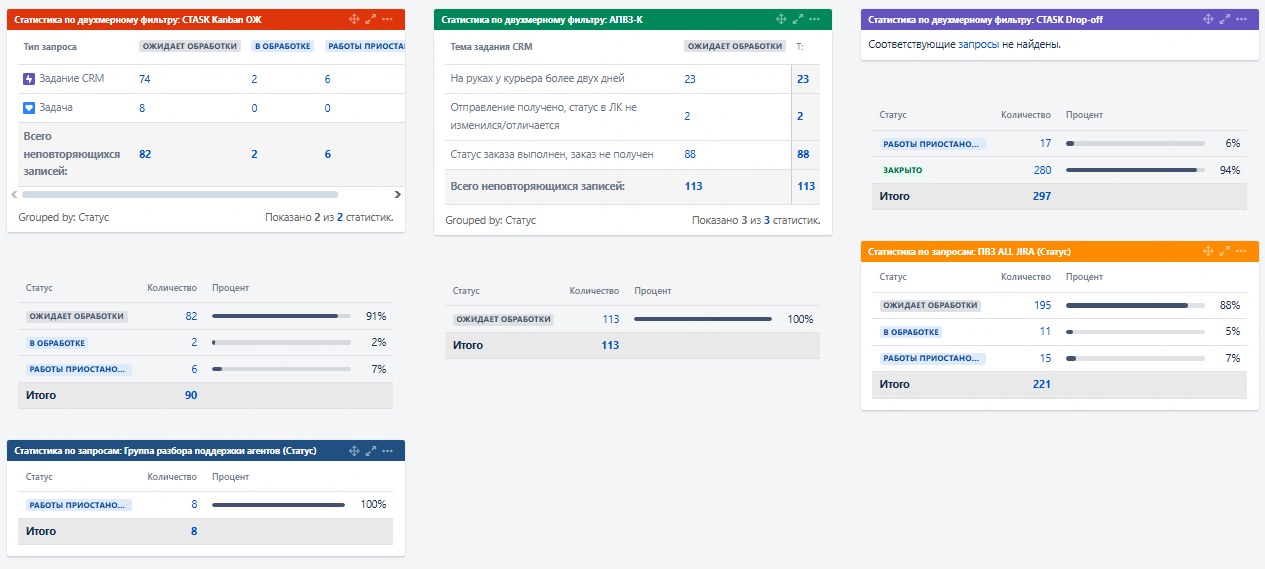Image resolution: width=1265 pixels, height=569 pixels.
Task: Maximize the ПВЗ ALL JIRA gadget
Action: pyautogui.click(x=1225, y=252)
